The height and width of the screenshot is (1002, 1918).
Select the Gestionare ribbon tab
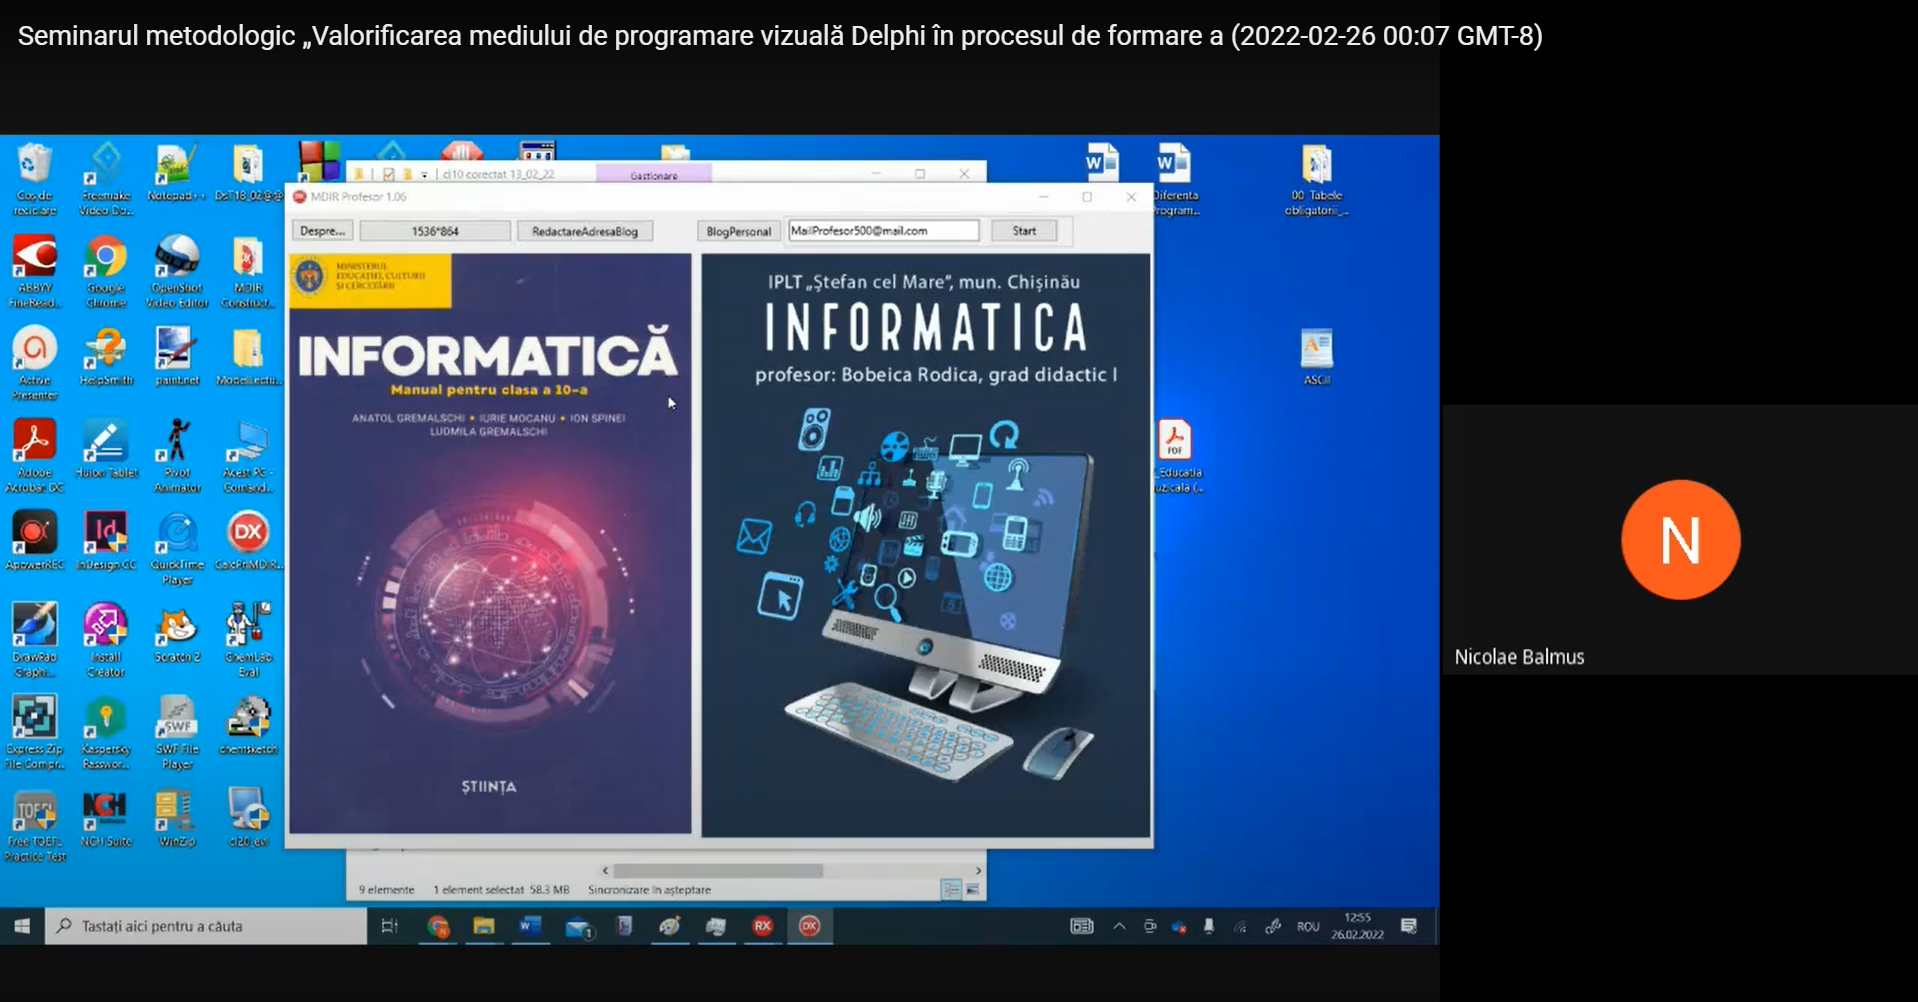654,174
